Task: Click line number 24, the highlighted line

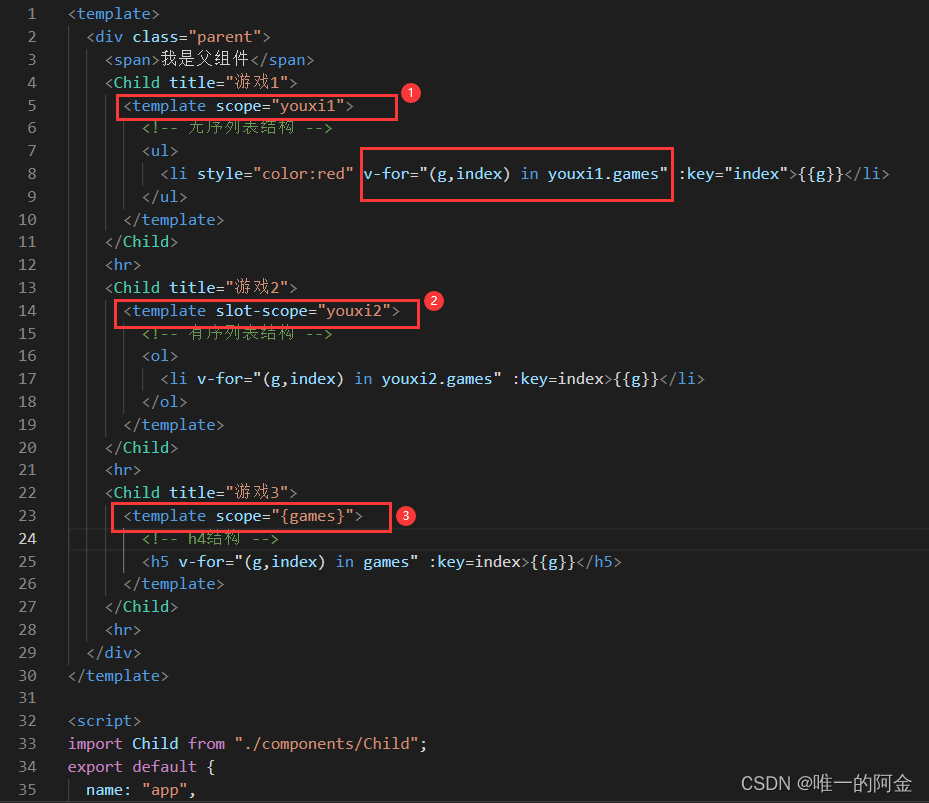Action: click(27, 539)
